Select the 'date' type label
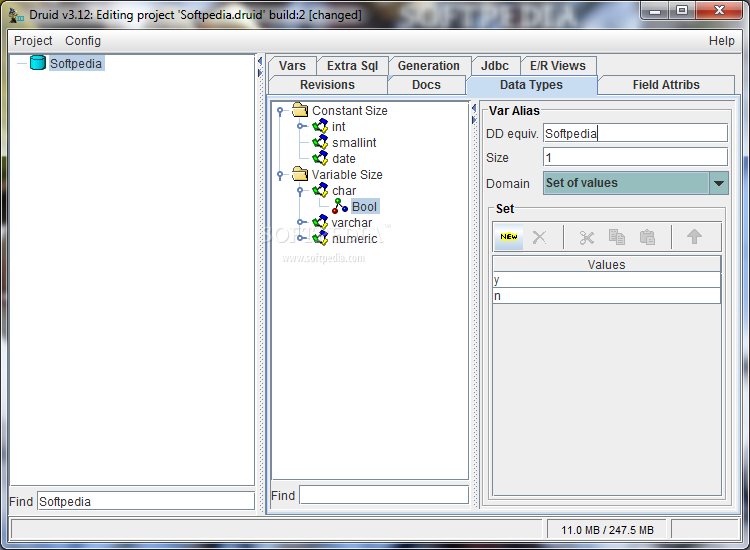The height and width of the screenshot is (550, 750). tap(343, 158)
